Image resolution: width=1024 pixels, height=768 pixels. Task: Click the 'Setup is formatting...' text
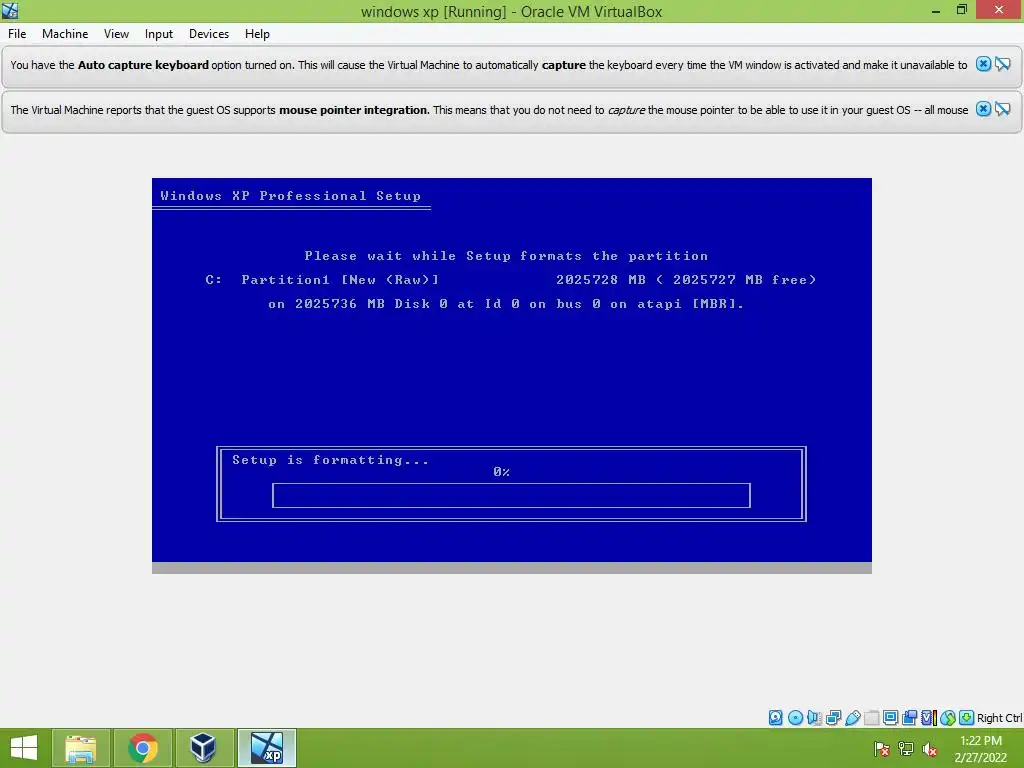pos(330,460)
